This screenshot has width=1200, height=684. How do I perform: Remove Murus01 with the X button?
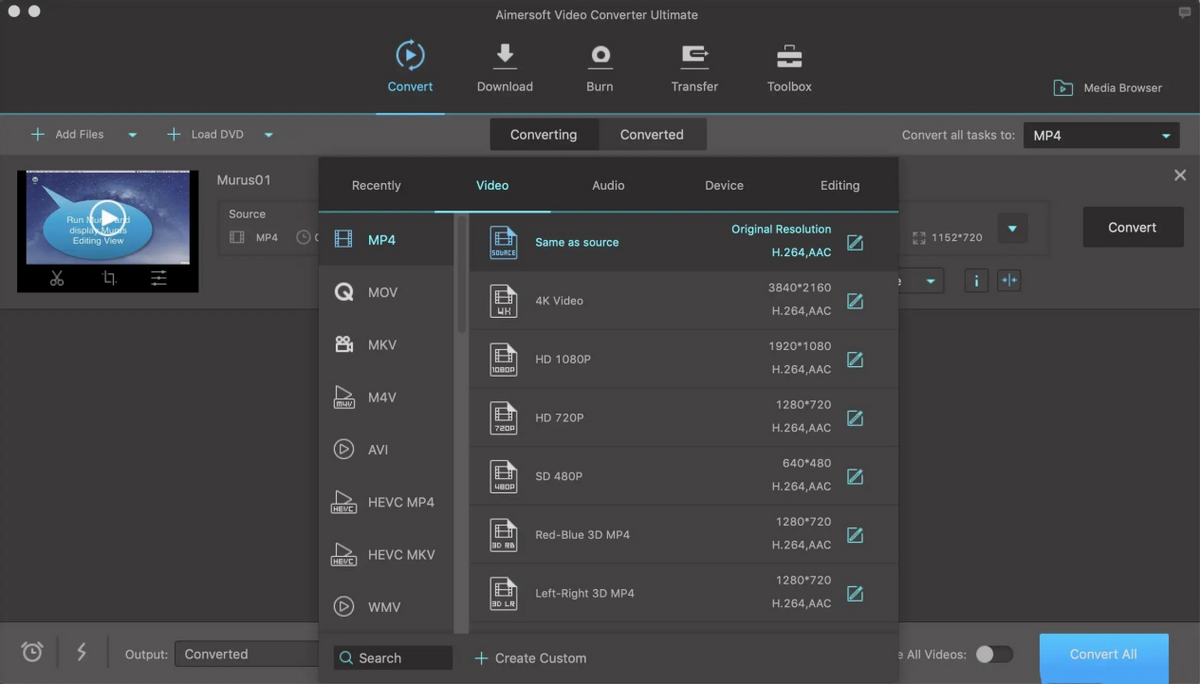coord(1180,175)
